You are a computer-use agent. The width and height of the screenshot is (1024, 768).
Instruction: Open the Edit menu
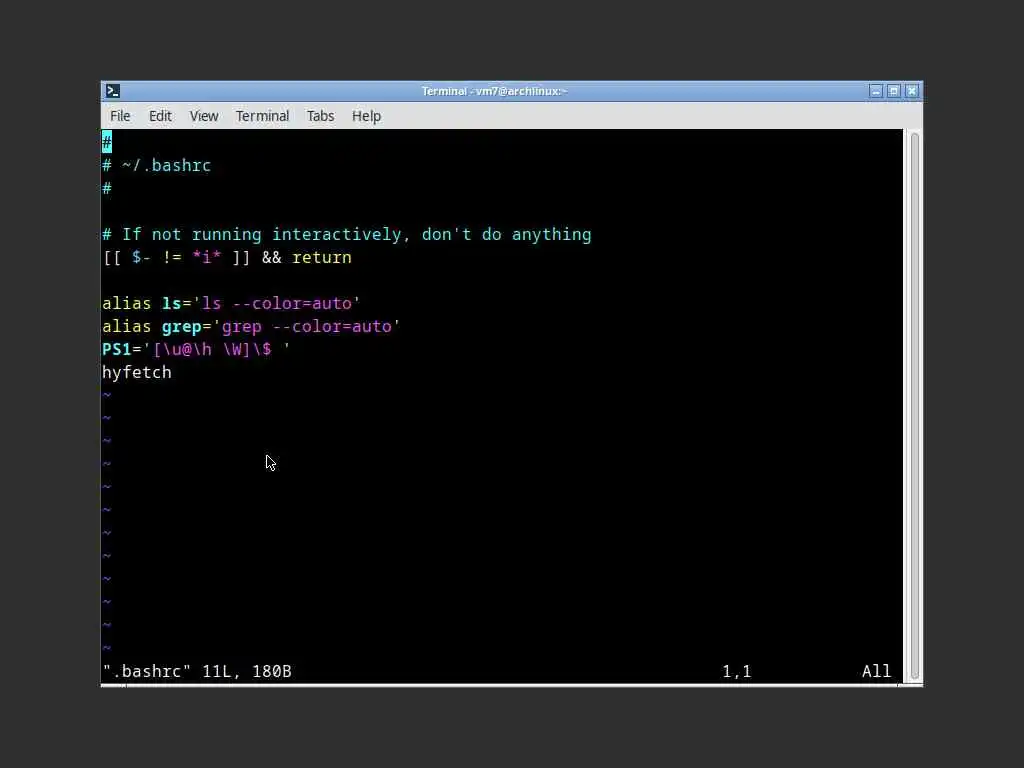(x=160, y=116)
